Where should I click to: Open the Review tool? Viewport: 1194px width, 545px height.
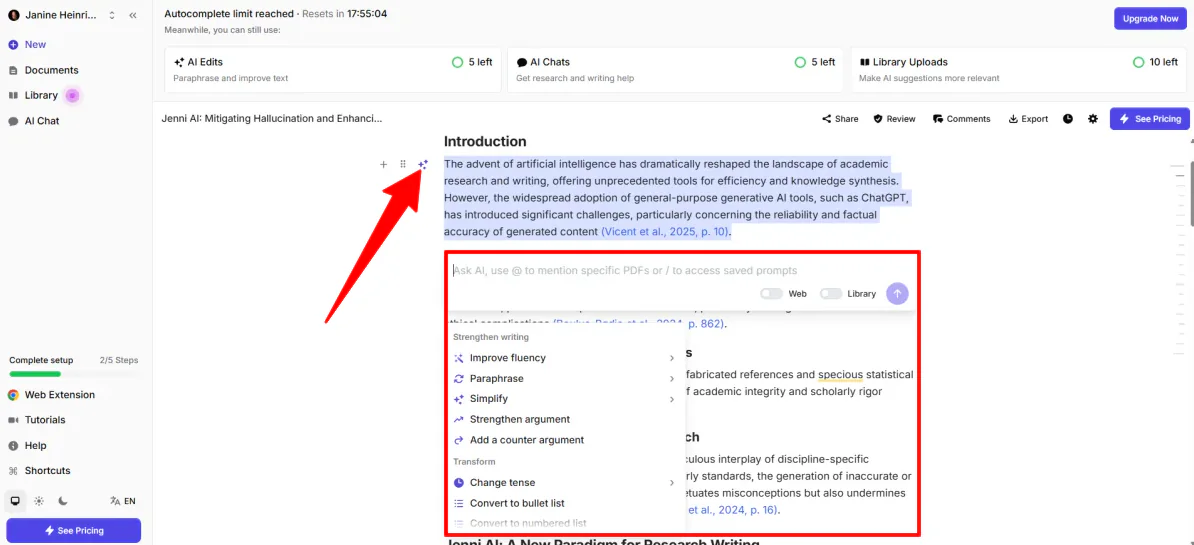894,119
